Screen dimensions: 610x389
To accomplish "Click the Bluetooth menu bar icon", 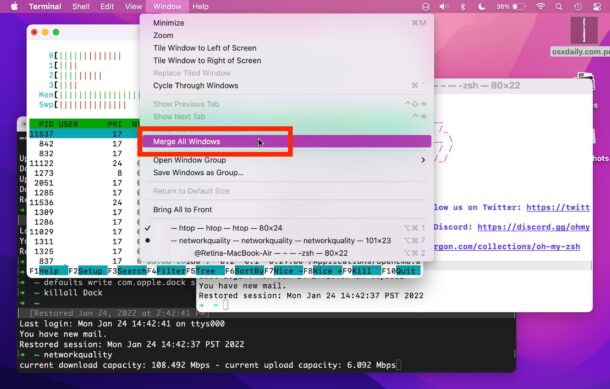I will pyautogui.click(x=463, y=7).
